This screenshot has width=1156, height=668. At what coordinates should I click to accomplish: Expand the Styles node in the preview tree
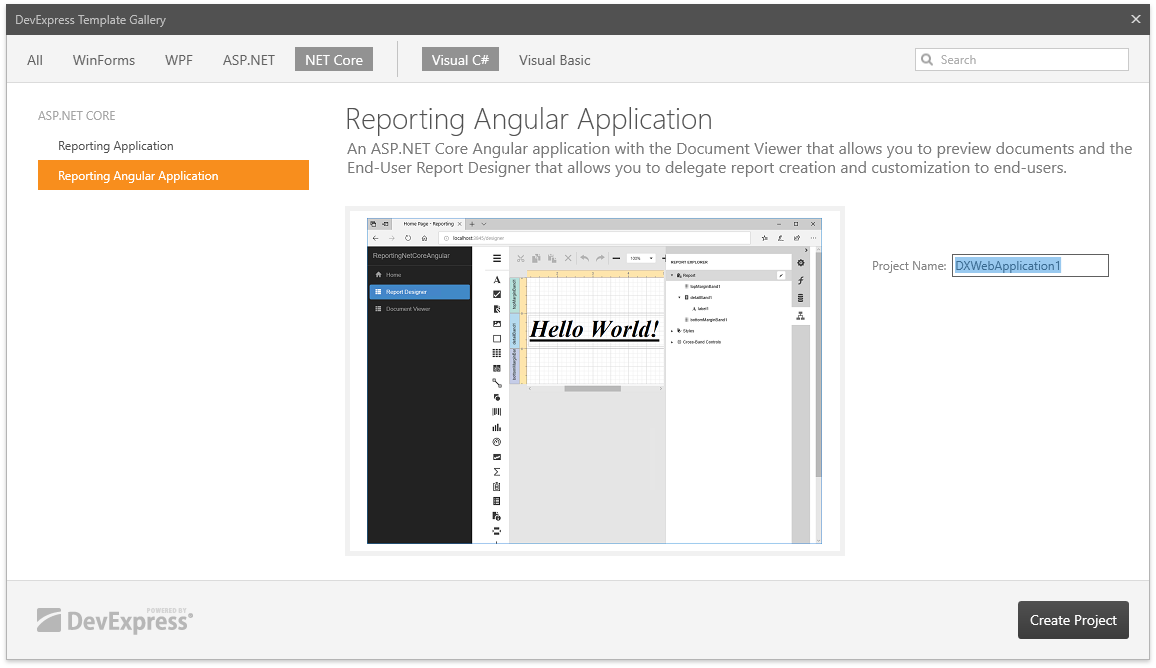pos(672,330)
